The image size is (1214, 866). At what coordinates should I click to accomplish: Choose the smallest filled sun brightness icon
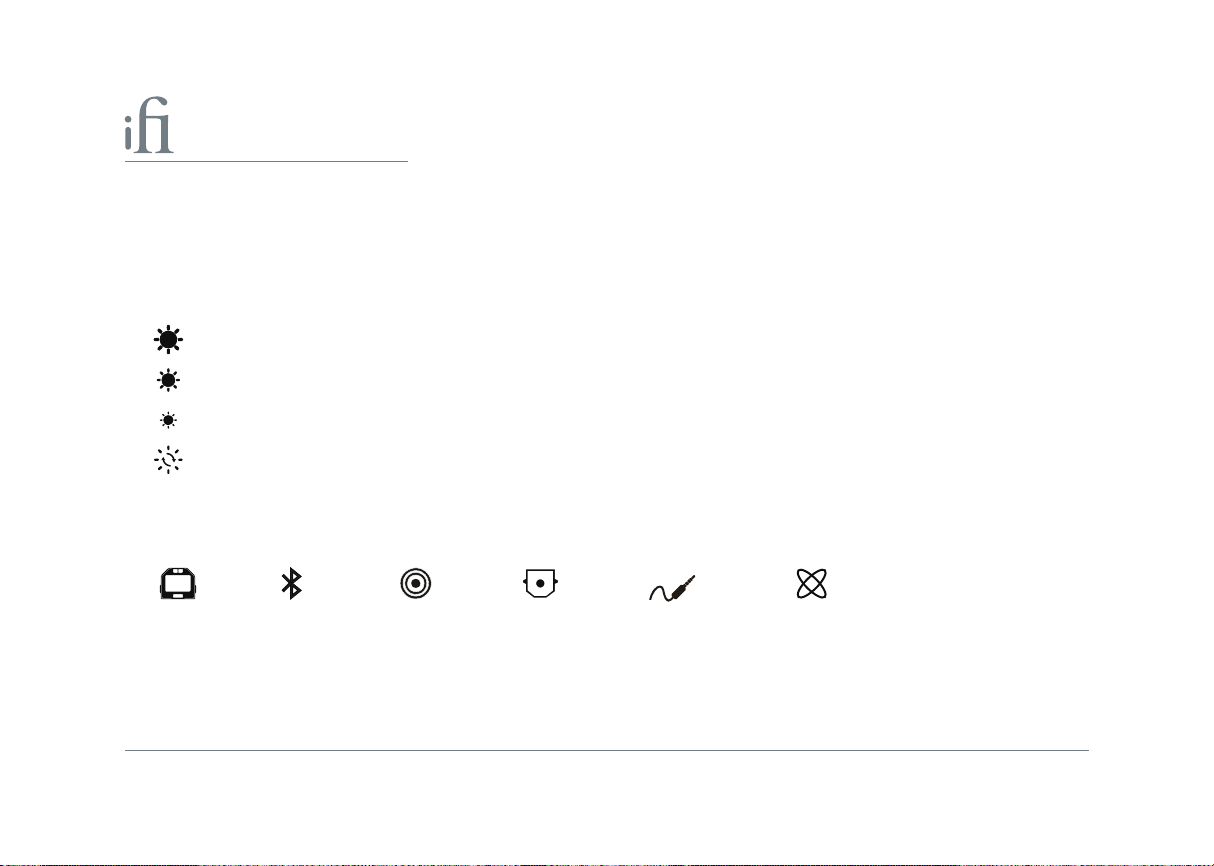[x=168, y=420]
